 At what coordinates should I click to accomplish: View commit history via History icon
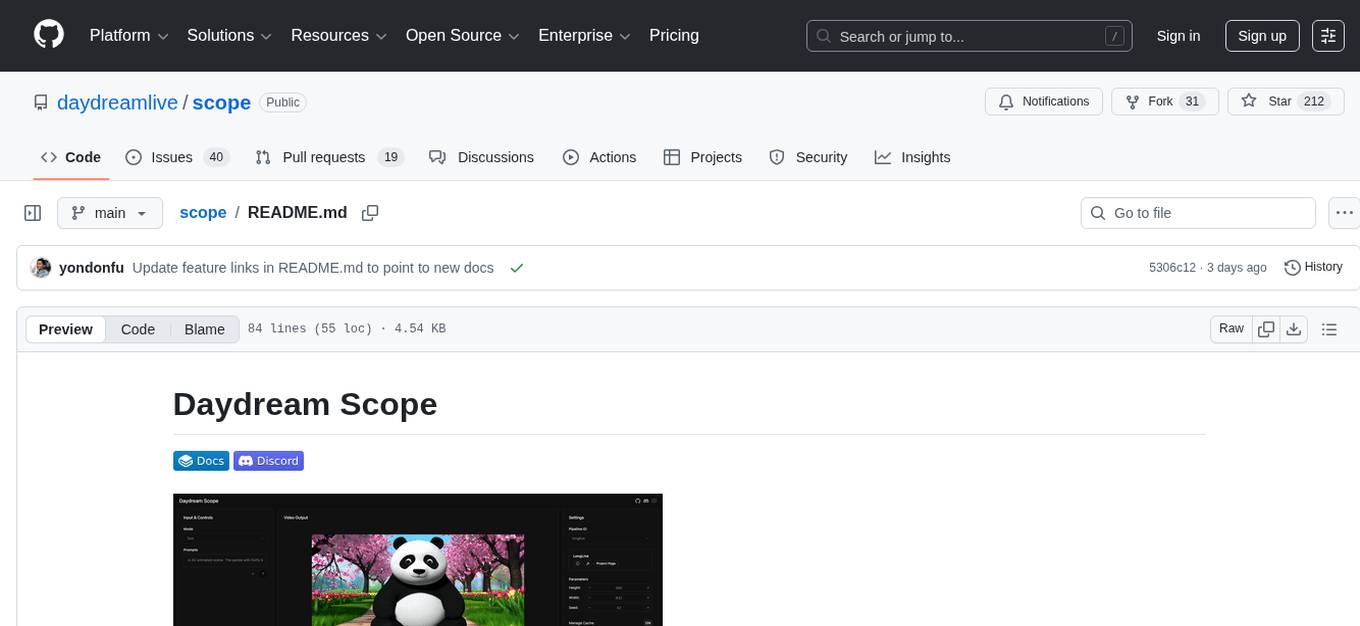click(1291, 267)
